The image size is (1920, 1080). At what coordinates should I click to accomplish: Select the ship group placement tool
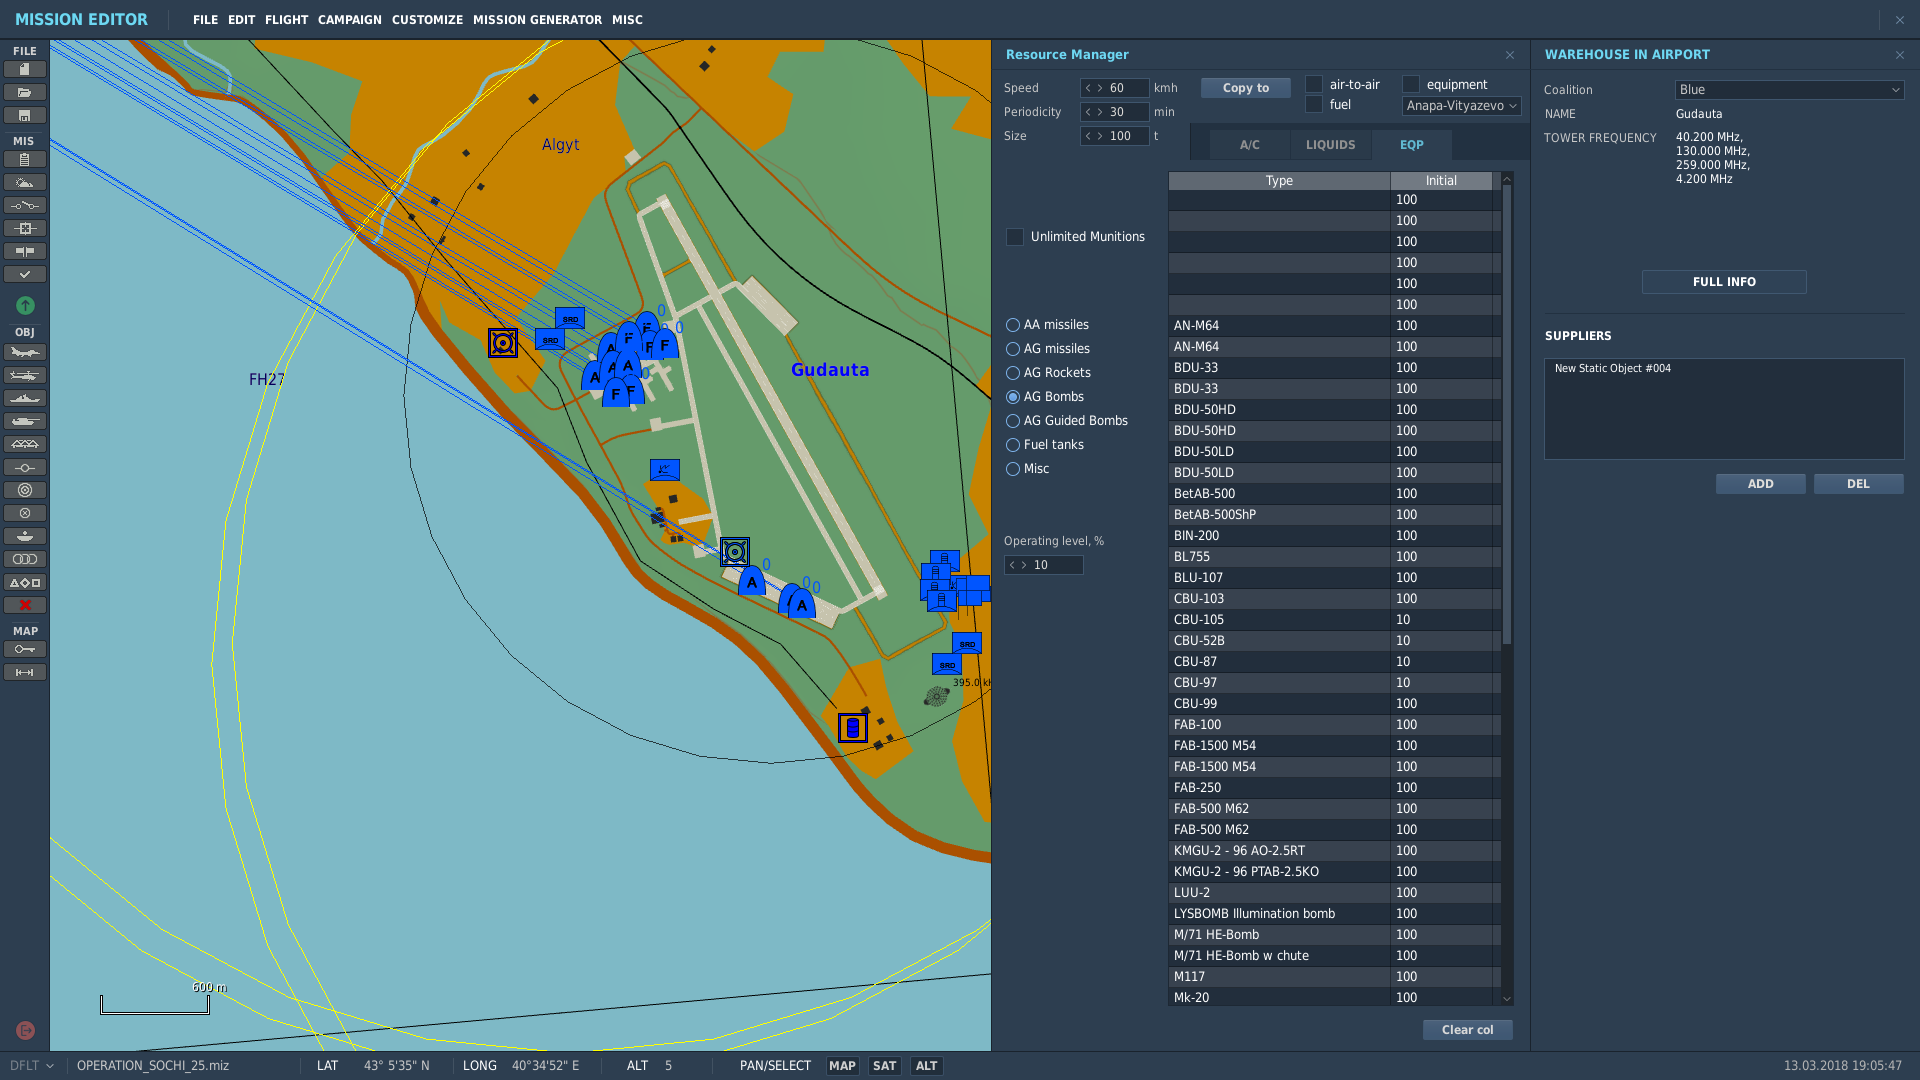(25, 398)
